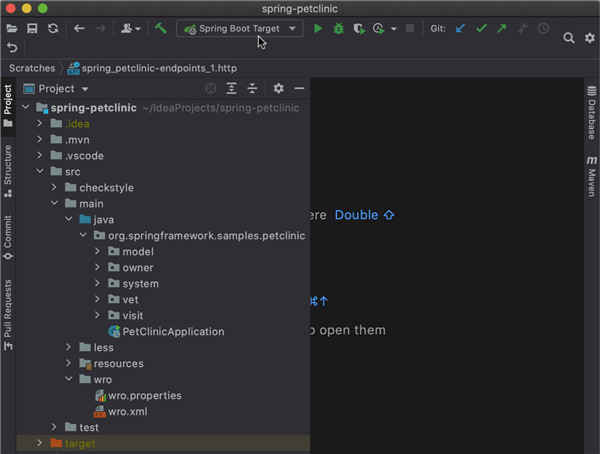The width and height of the screenshot is (600, 454).
Task: Select the wro.xml file
Action: 121,412
